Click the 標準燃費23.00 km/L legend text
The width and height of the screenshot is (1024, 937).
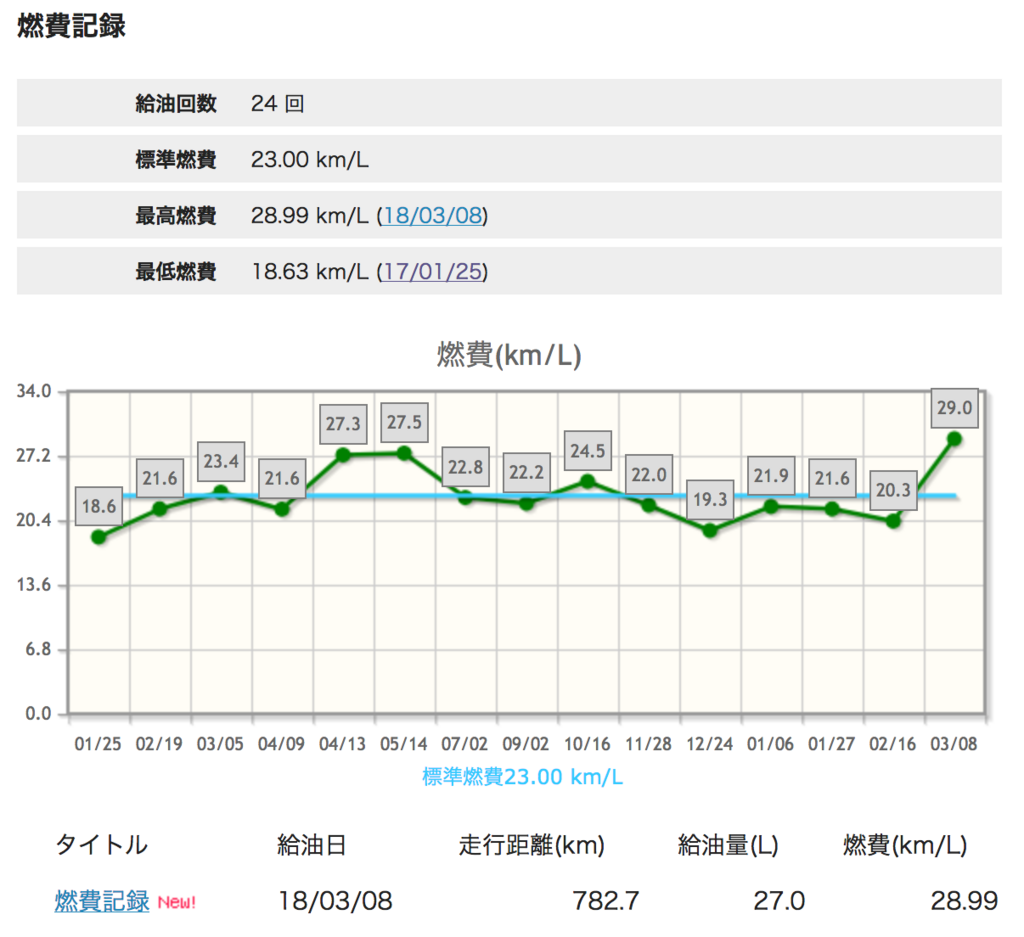coord(522,777)
